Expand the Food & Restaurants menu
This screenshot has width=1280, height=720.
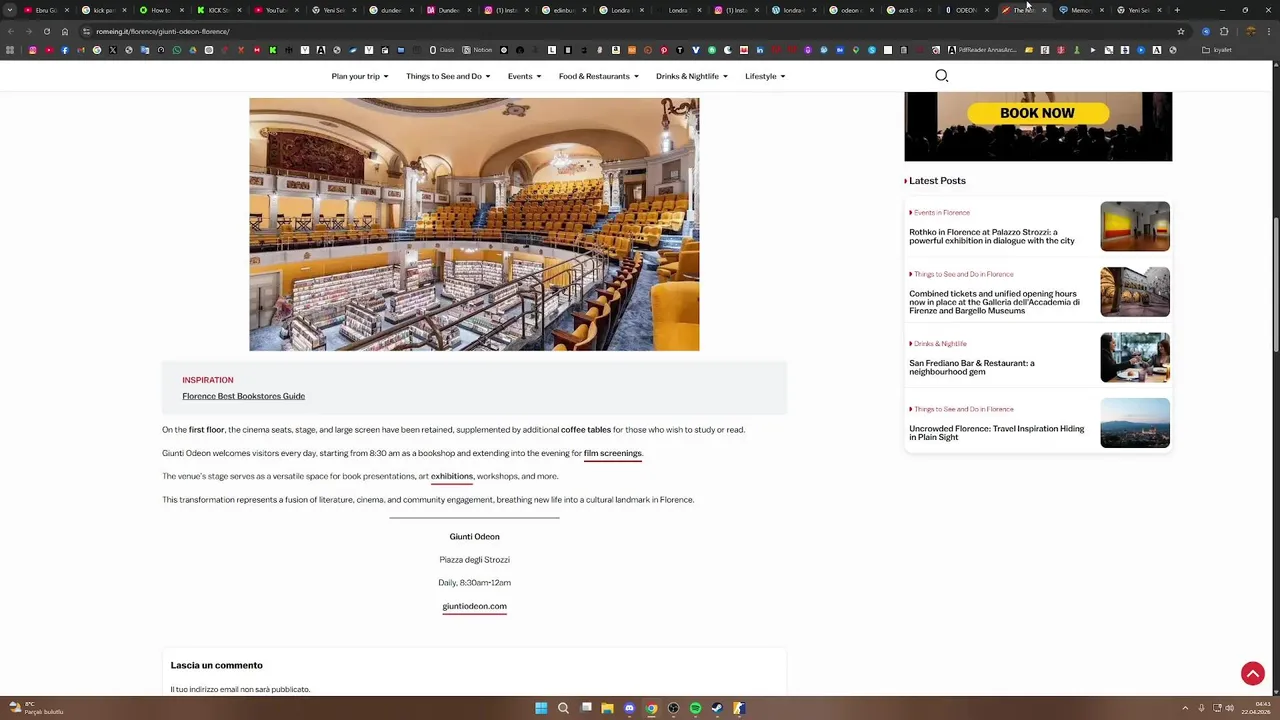[x=599, y=76]
